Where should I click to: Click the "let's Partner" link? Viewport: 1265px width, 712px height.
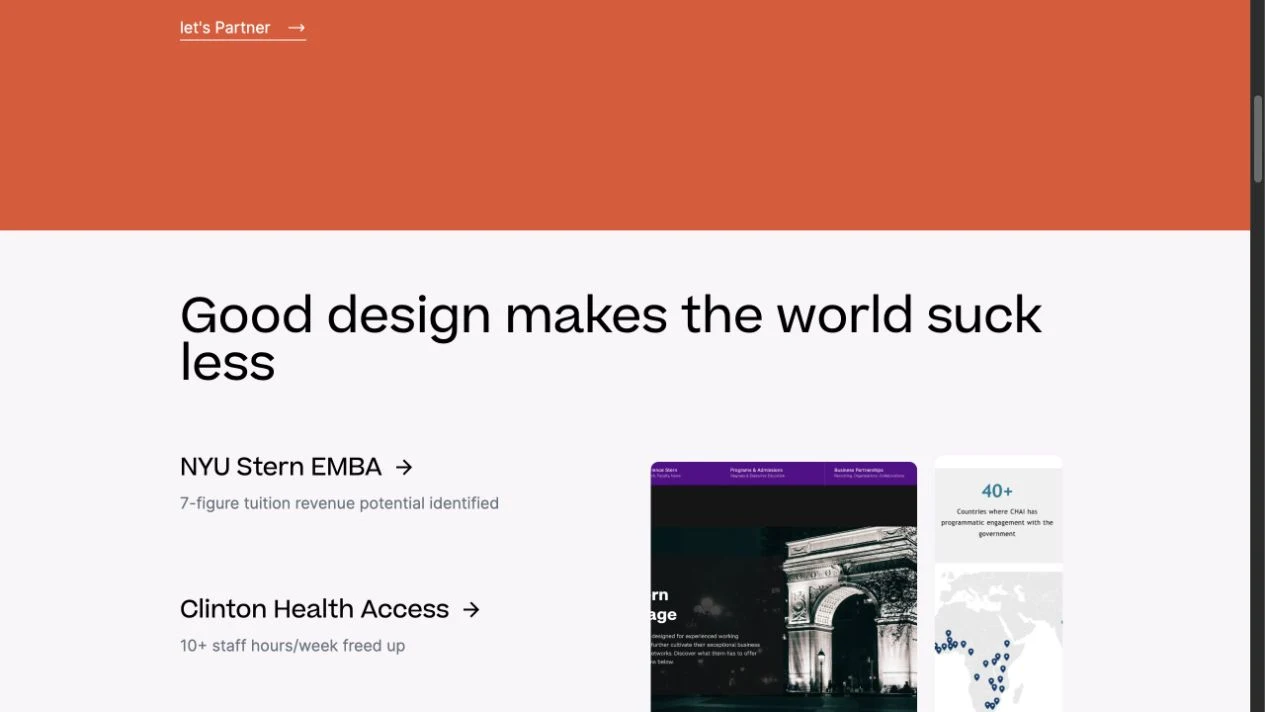243,28
